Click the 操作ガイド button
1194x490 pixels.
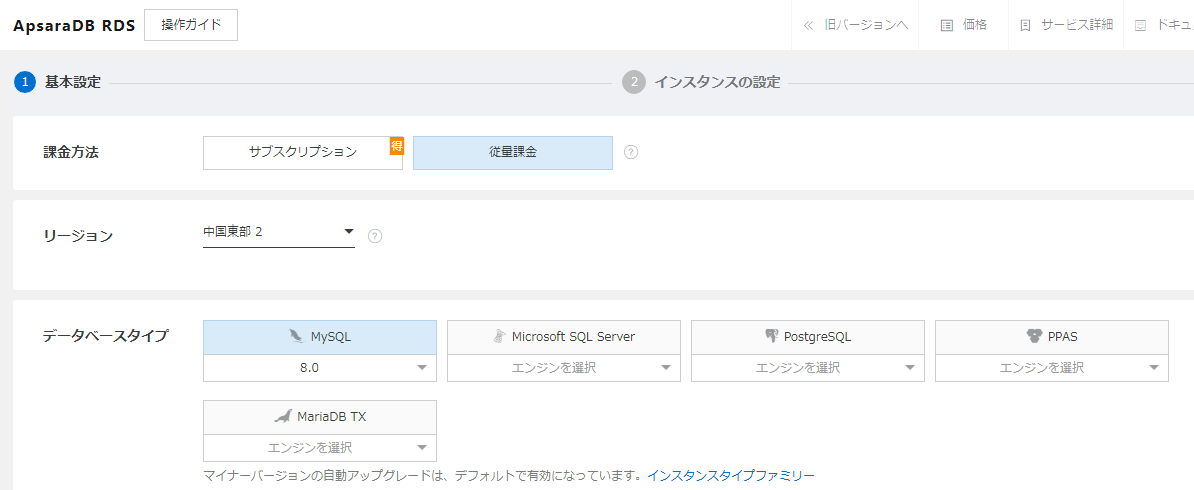click(x=191, y=25)
